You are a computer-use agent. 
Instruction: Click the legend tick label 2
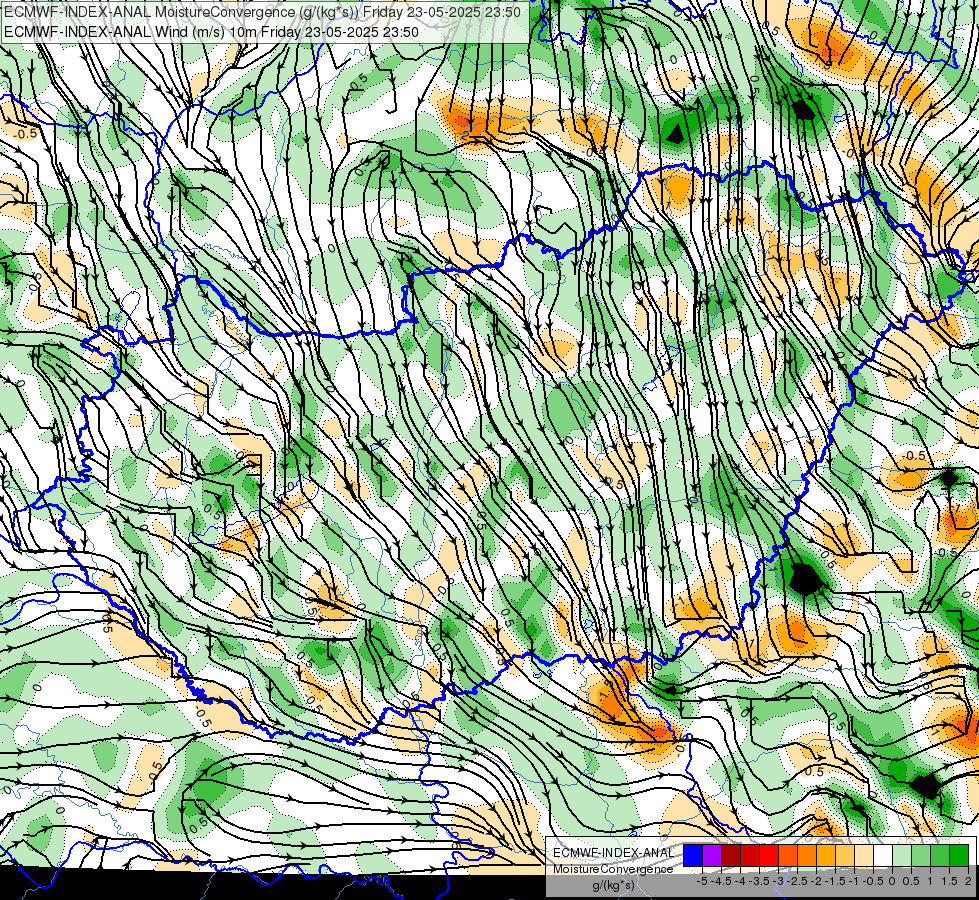click(x=968, y=881)
